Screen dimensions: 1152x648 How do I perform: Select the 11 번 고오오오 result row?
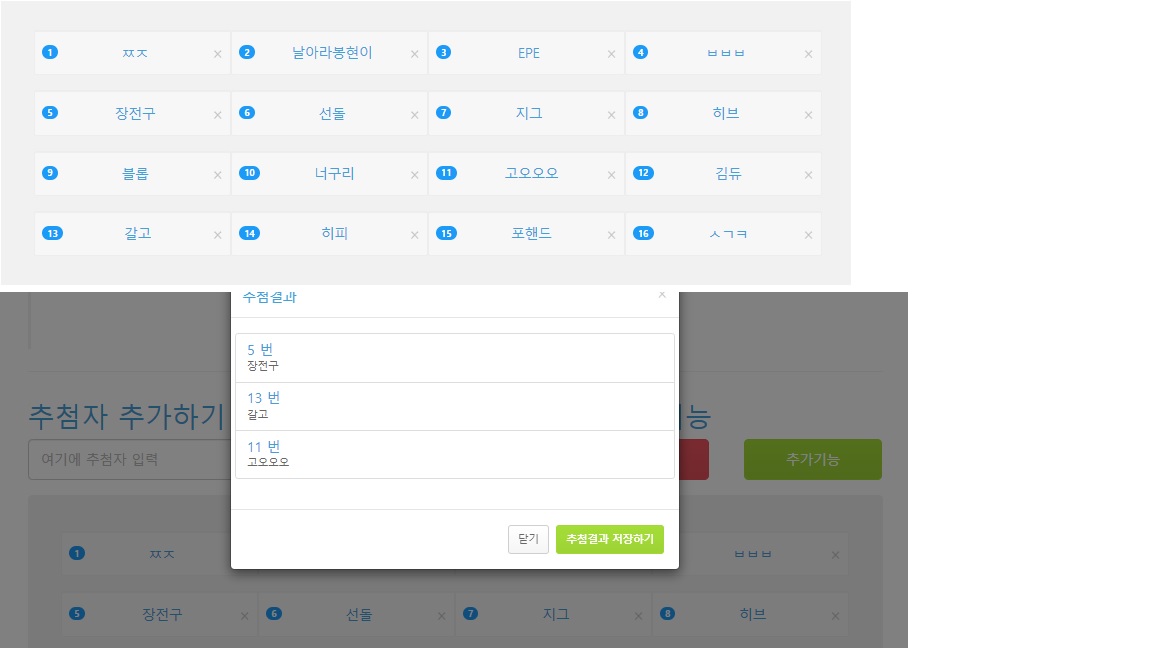click(x=454, y=454)
